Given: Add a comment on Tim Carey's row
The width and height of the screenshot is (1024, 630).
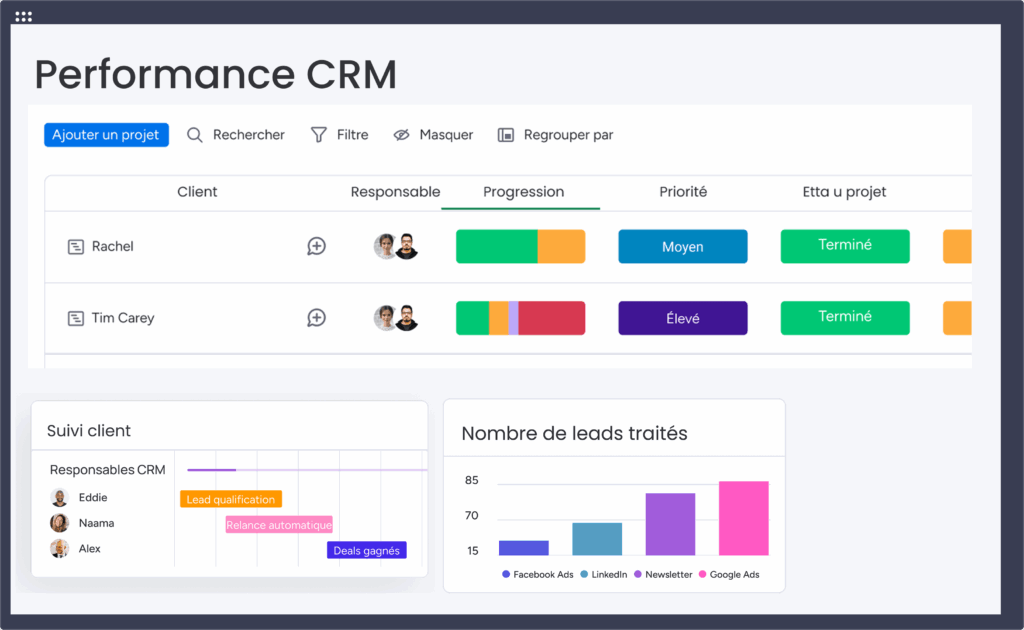Looking at the screenshot, I should tap(317, 318).
